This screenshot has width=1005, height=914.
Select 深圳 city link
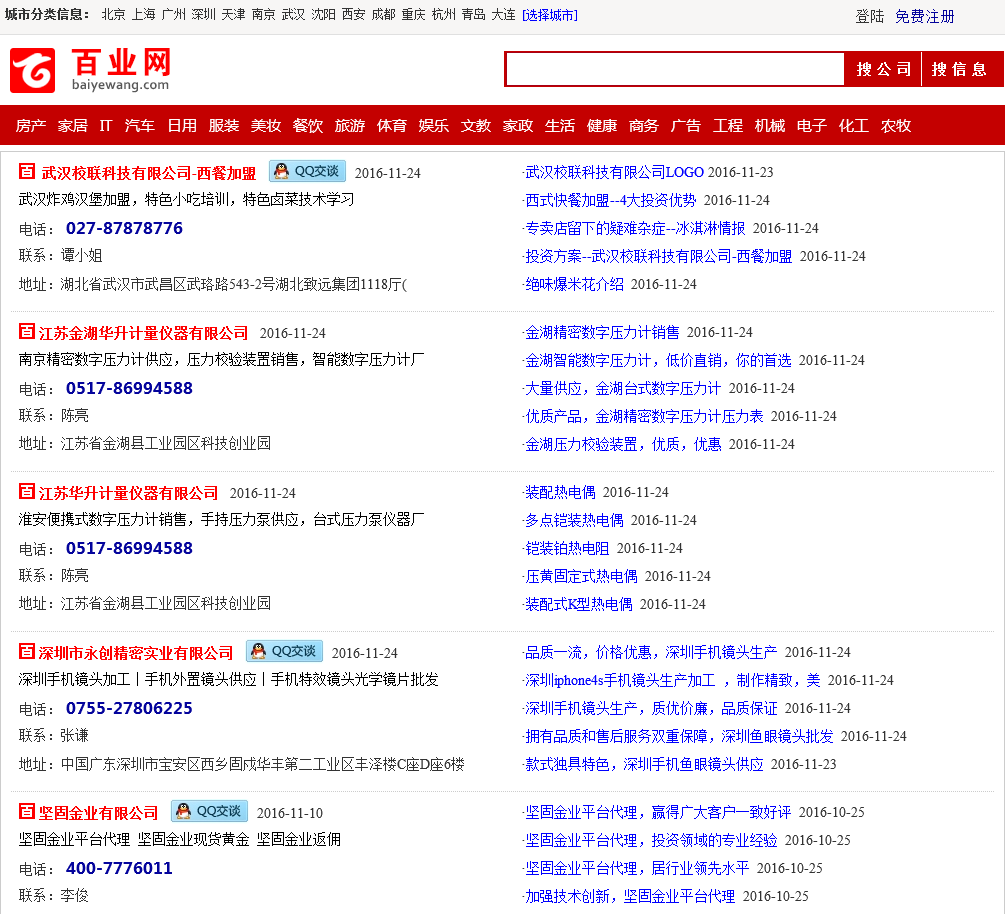pos(203,15)
